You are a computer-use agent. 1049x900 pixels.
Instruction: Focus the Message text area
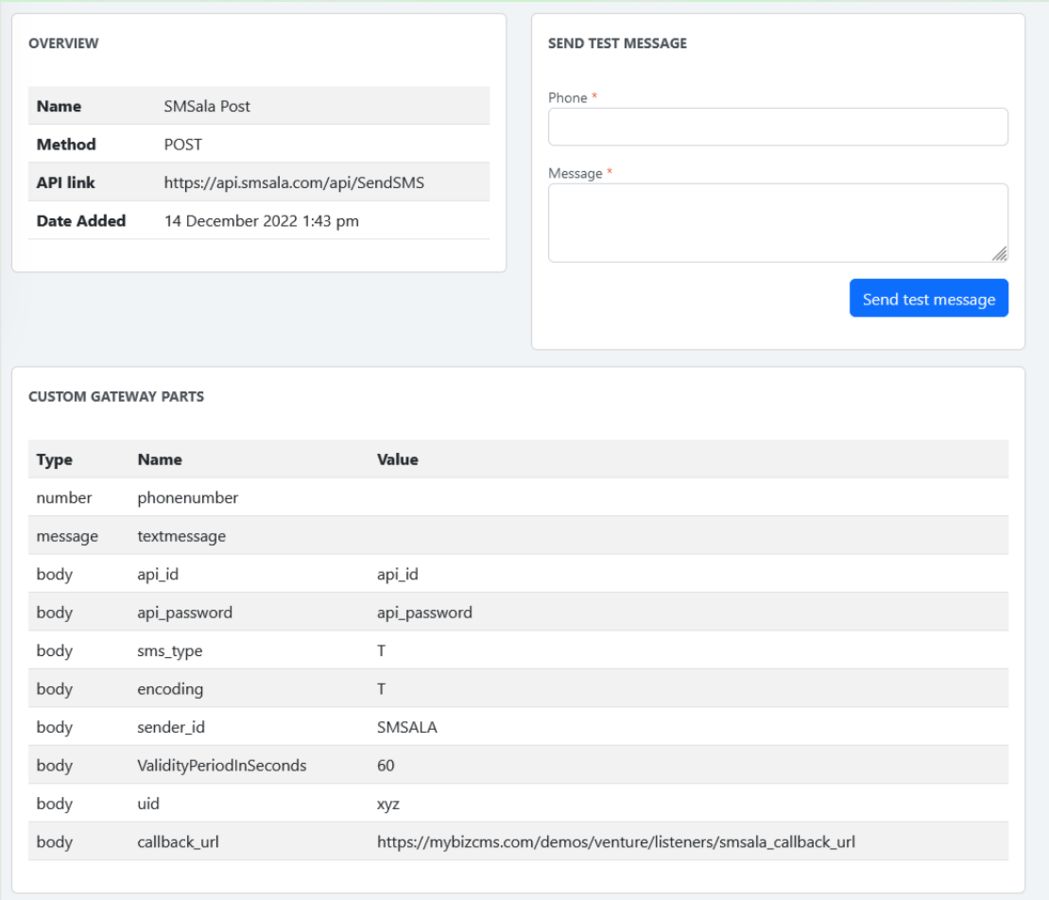click(777, 222)
